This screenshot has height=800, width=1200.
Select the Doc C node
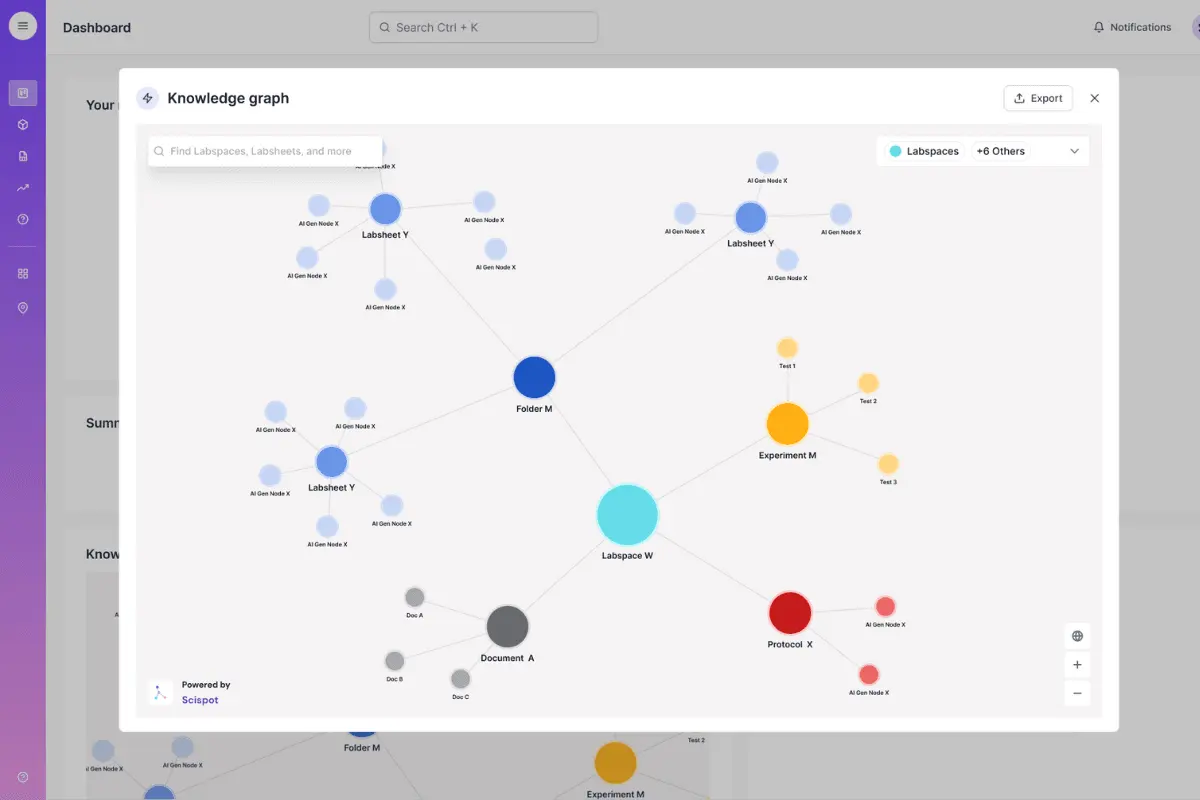click(460, 679)
